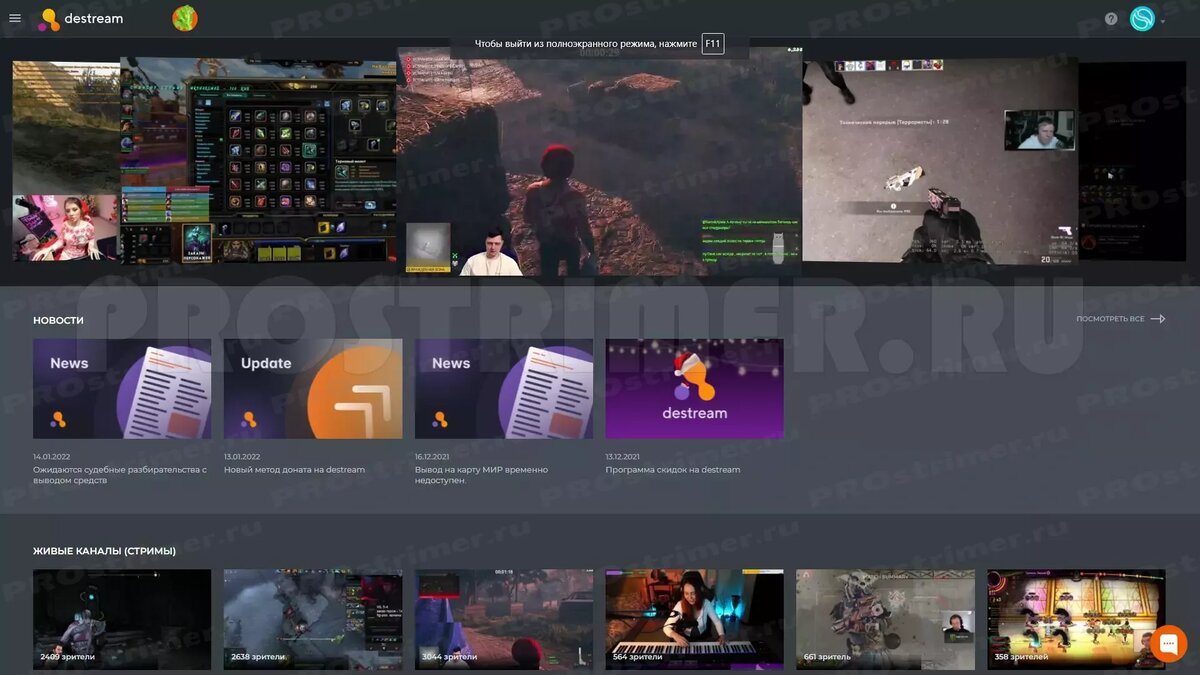The height and width of the screenshot is (675, 1200).
Task: Open the stream with 358 зрителей
Action: click(x=1076, y=619)
